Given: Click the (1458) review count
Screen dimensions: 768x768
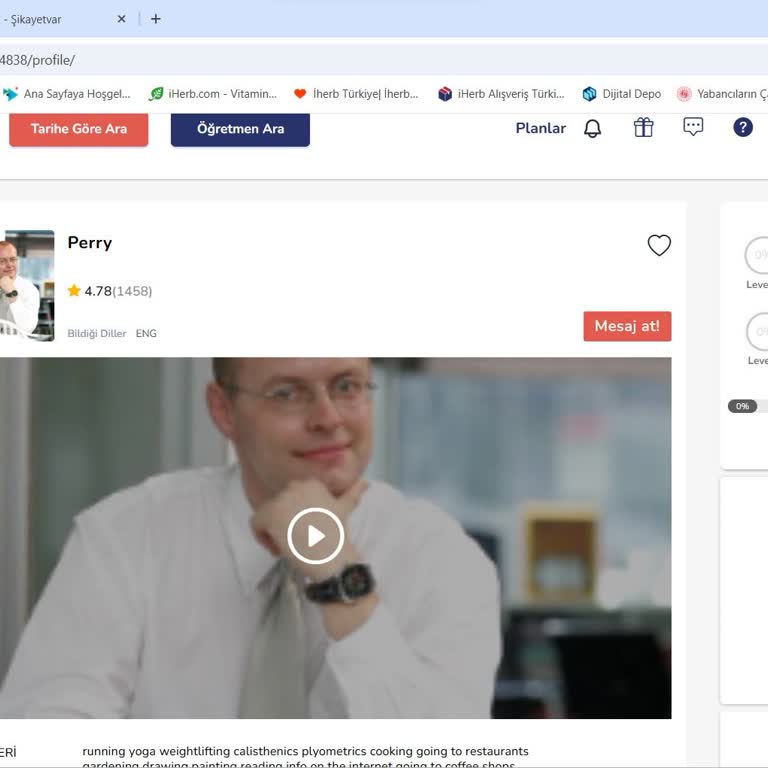Looking at the screenshot, I should (132, 291).
